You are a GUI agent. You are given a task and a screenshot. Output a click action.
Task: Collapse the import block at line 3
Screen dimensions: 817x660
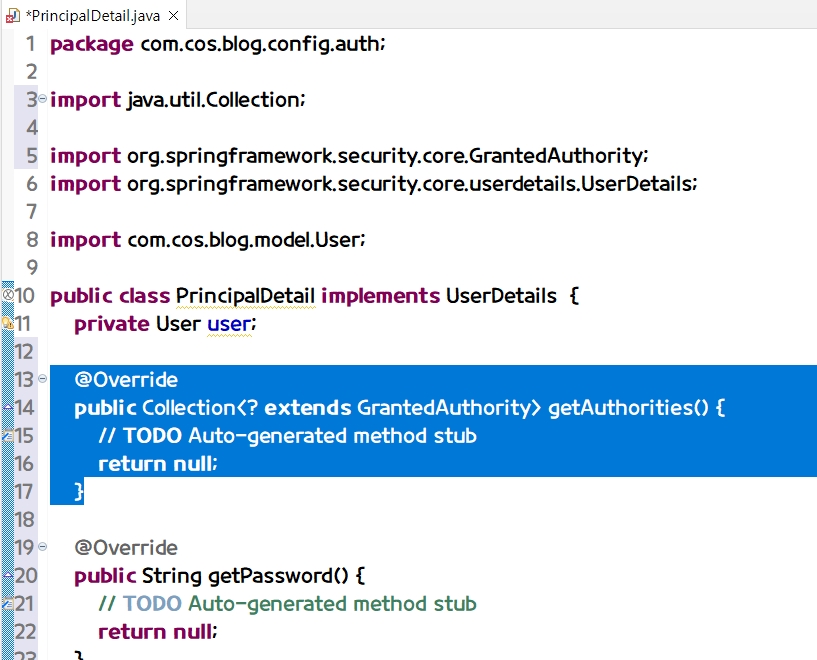coord(43,98)
